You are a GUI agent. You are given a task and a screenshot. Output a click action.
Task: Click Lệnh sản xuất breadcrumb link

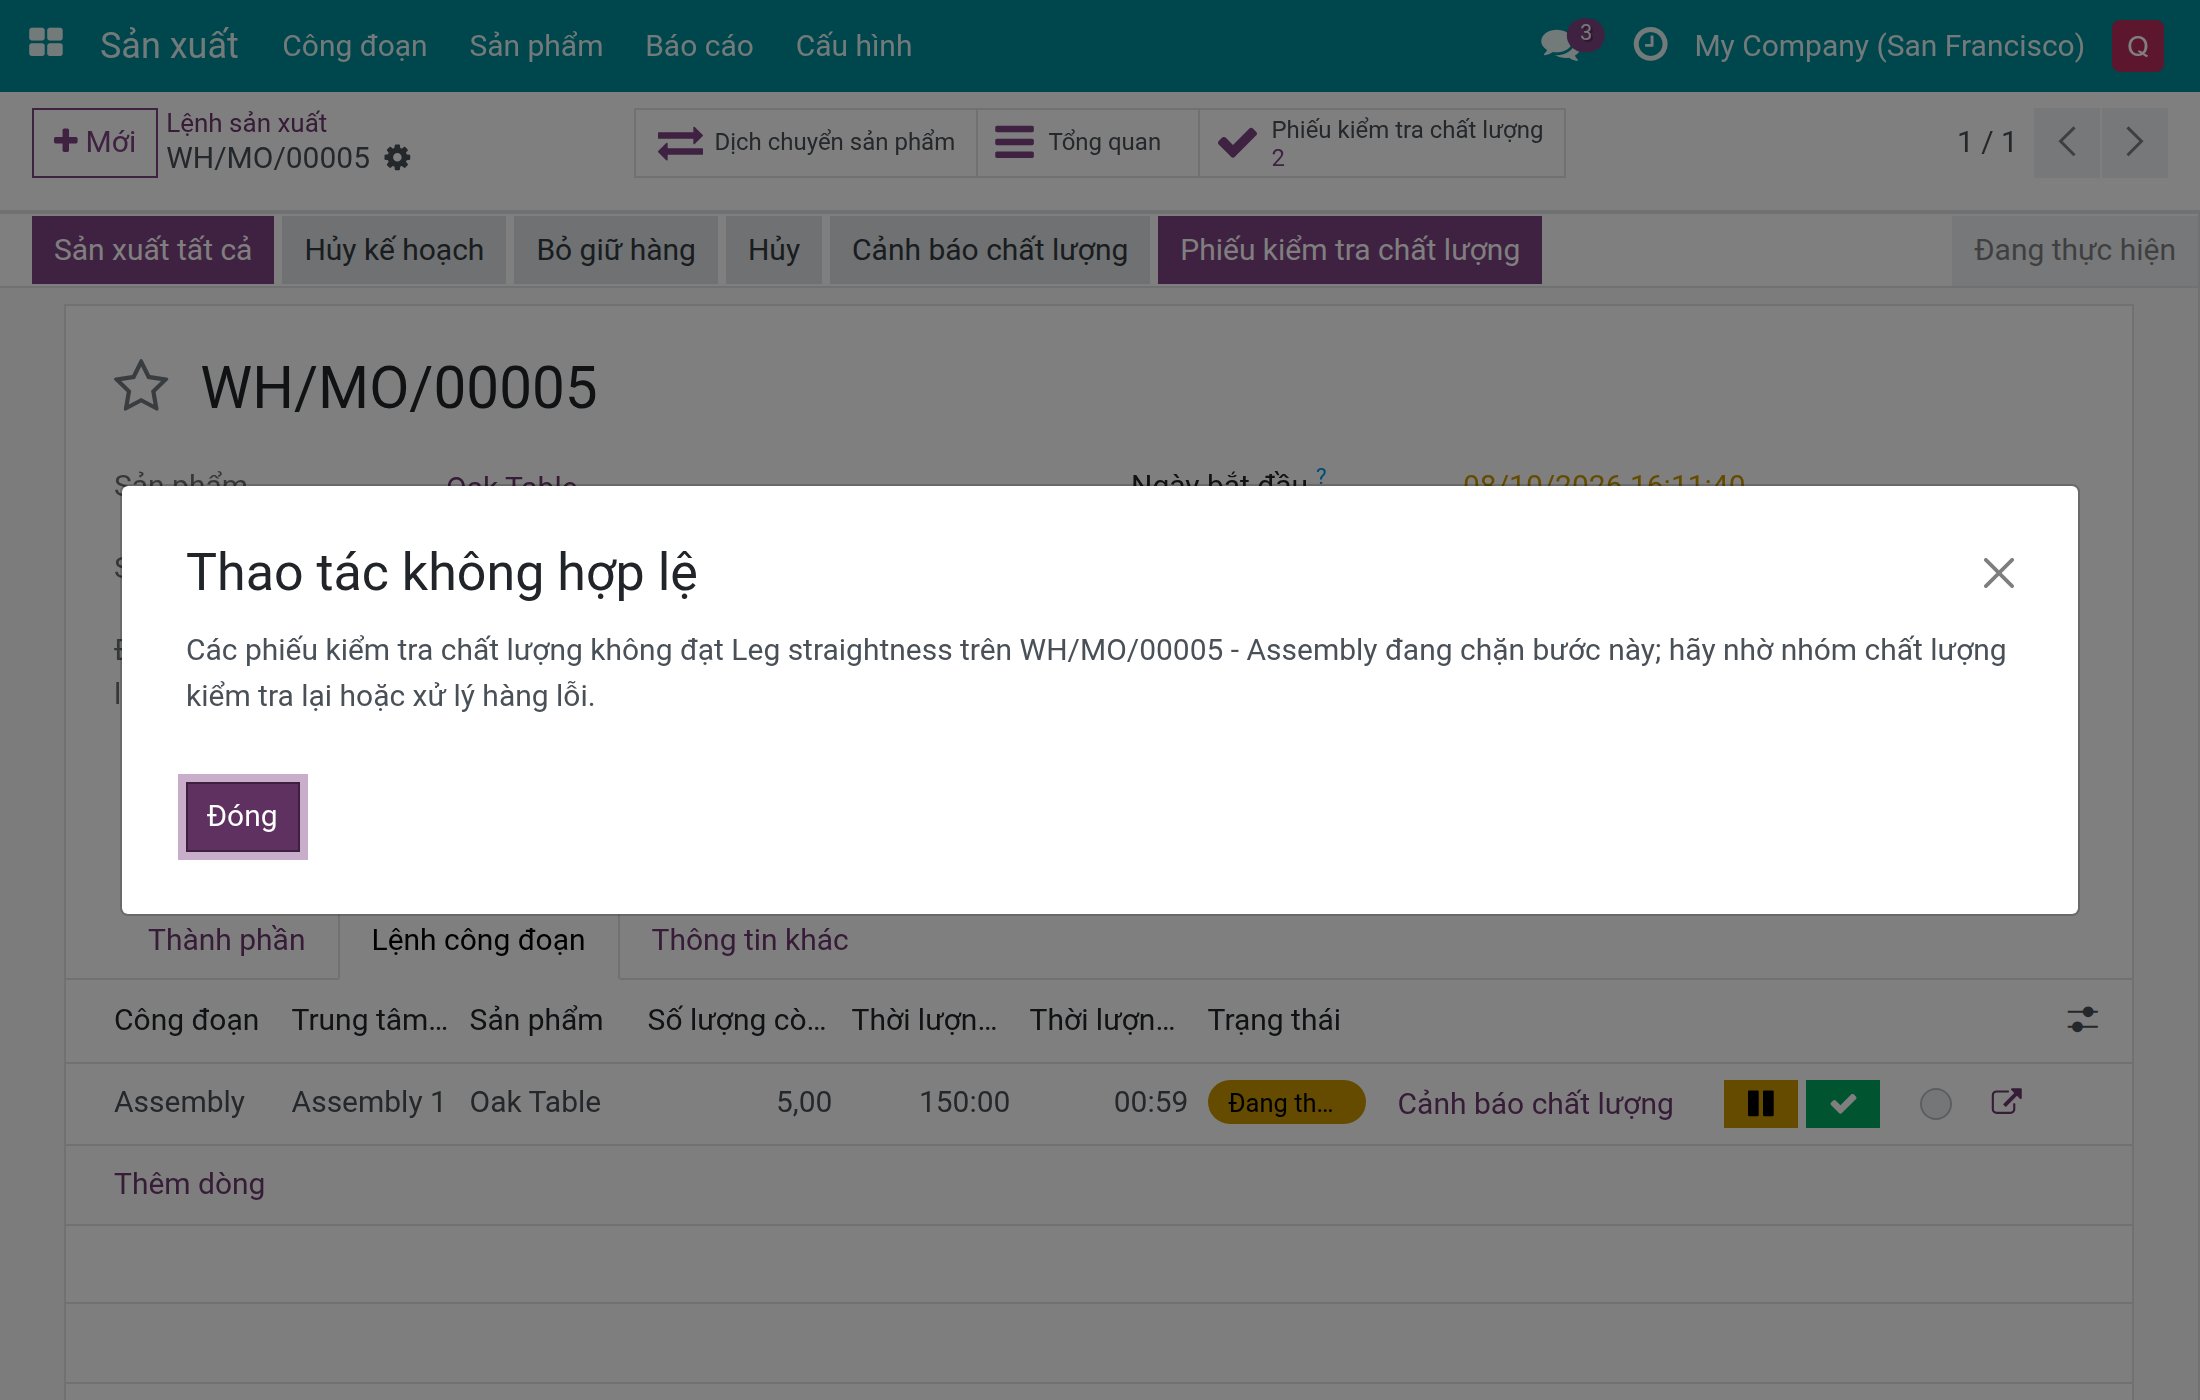(x=247, y=123)
